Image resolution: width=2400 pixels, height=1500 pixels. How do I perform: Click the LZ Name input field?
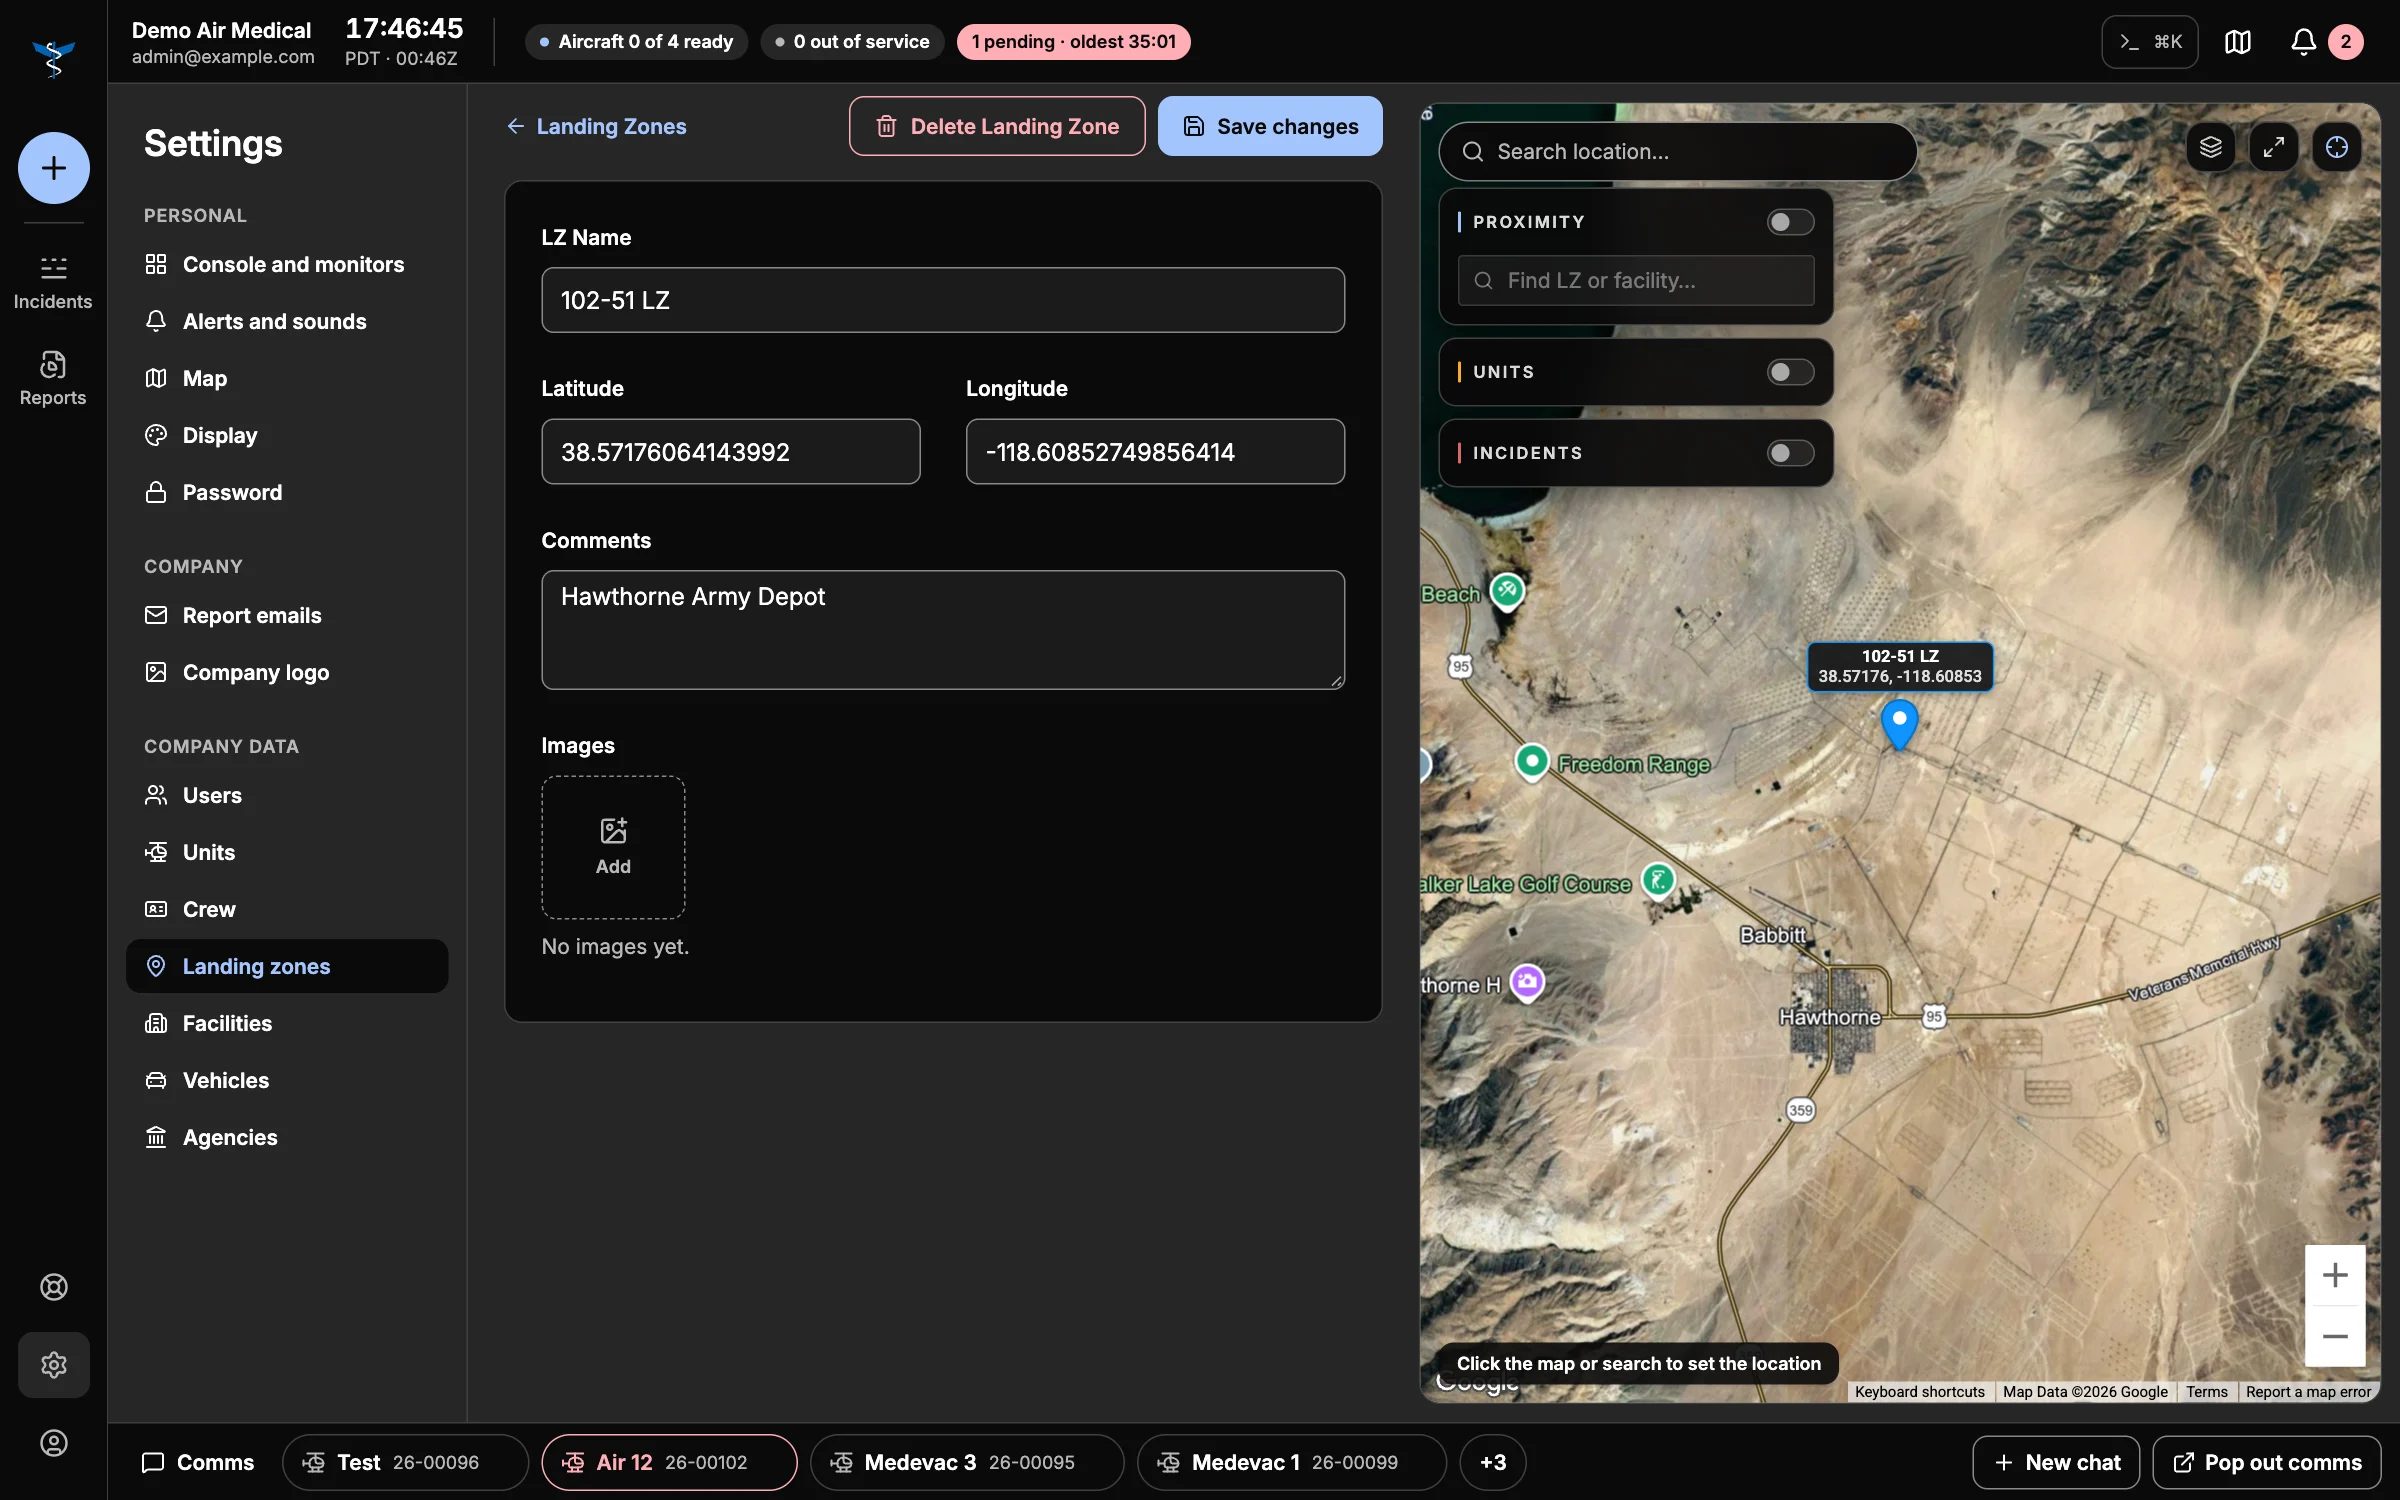point(943,300)
